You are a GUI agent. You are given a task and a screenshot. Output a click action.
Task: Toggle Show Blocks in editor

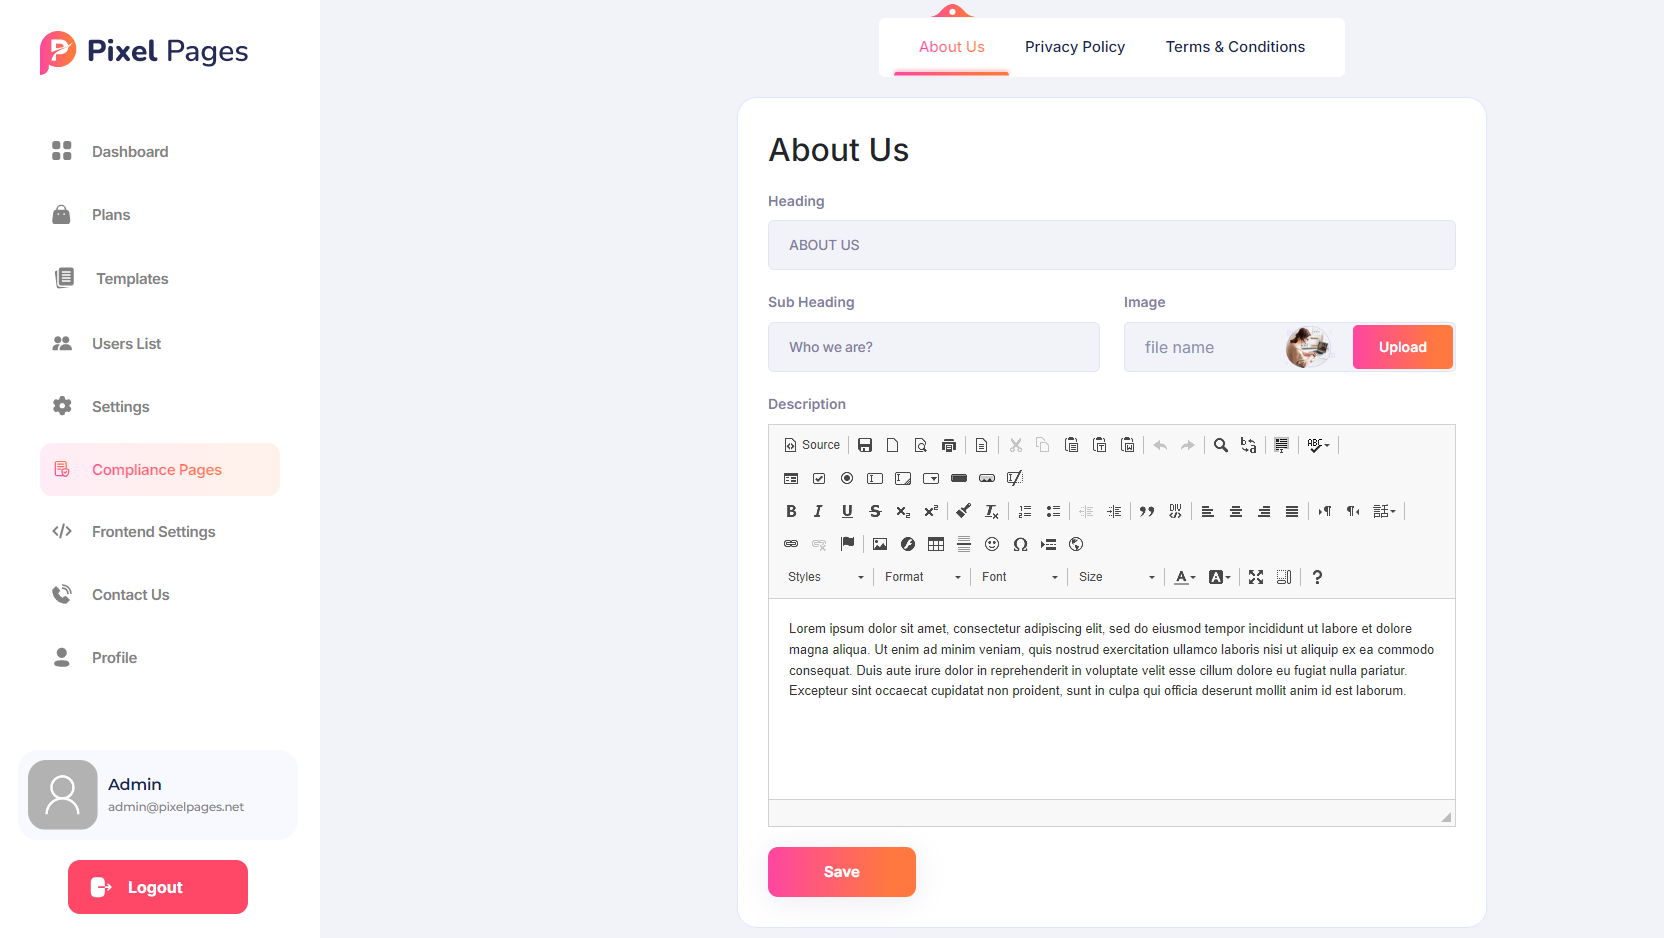[1284, 577]
